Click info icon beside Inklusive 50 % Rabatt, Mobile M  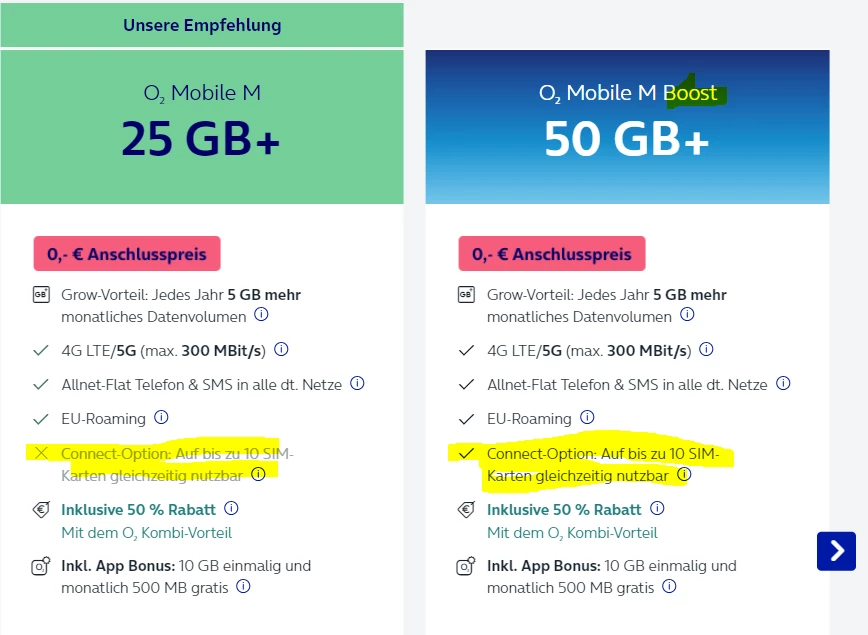click(x=232, y=509)
